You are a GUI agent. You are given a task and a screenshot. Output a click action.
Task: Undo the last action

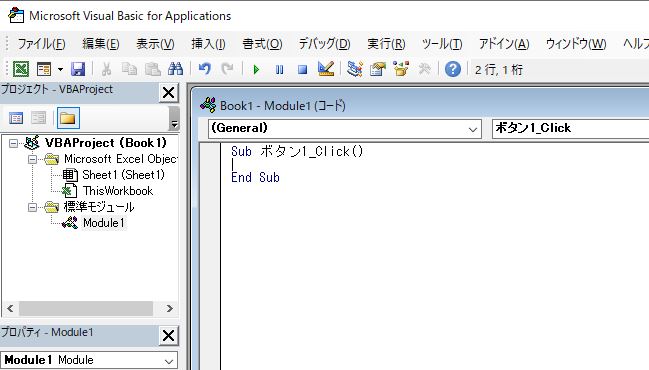point(204,69)
